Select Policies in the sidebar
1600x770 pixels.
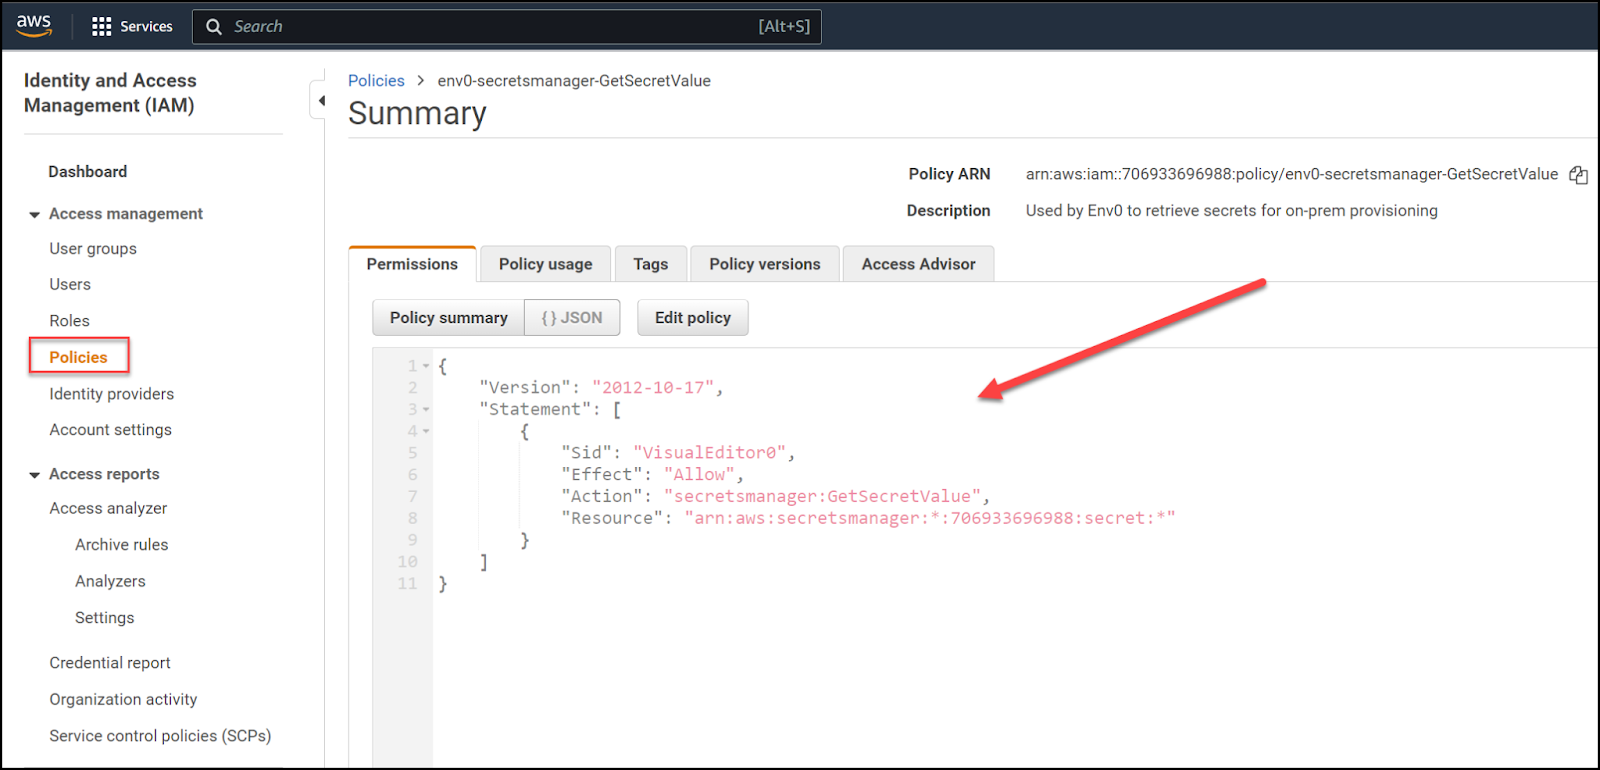click(78, 357)
